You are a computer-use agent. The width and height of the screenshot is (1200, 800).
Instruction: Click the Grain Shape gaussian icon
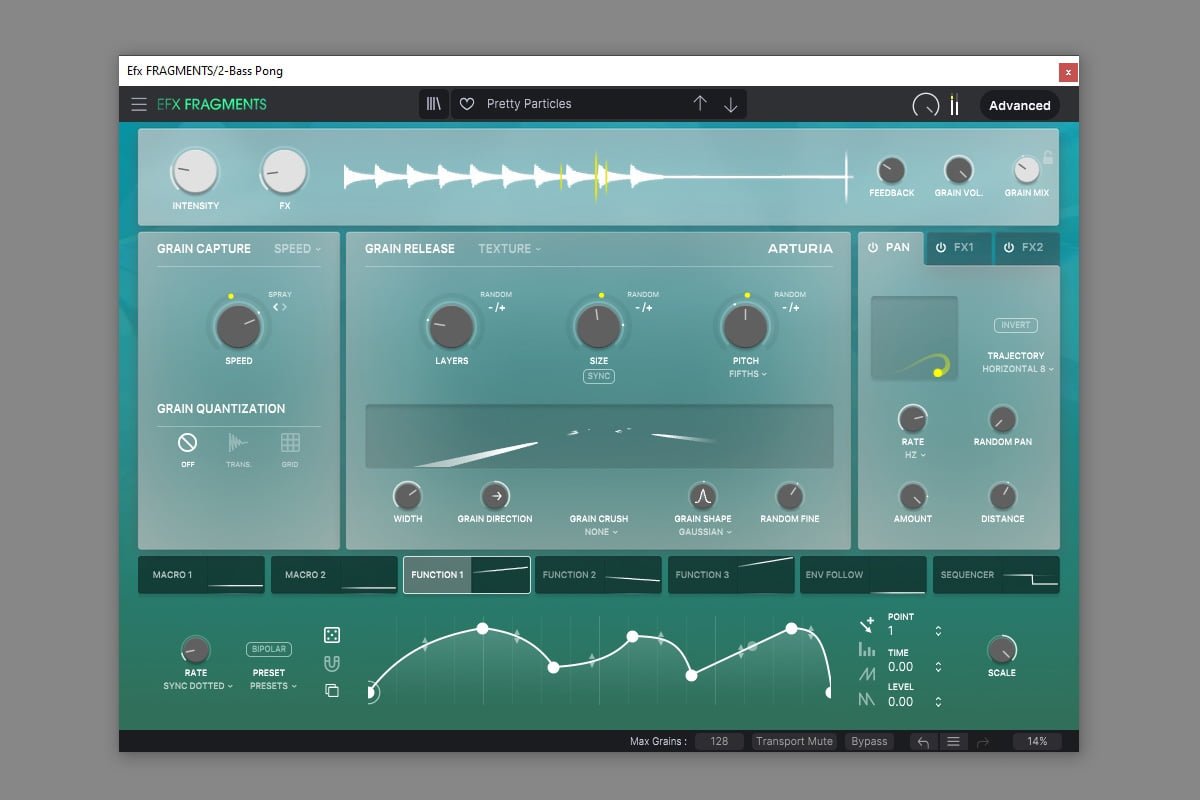coord(702,495)
